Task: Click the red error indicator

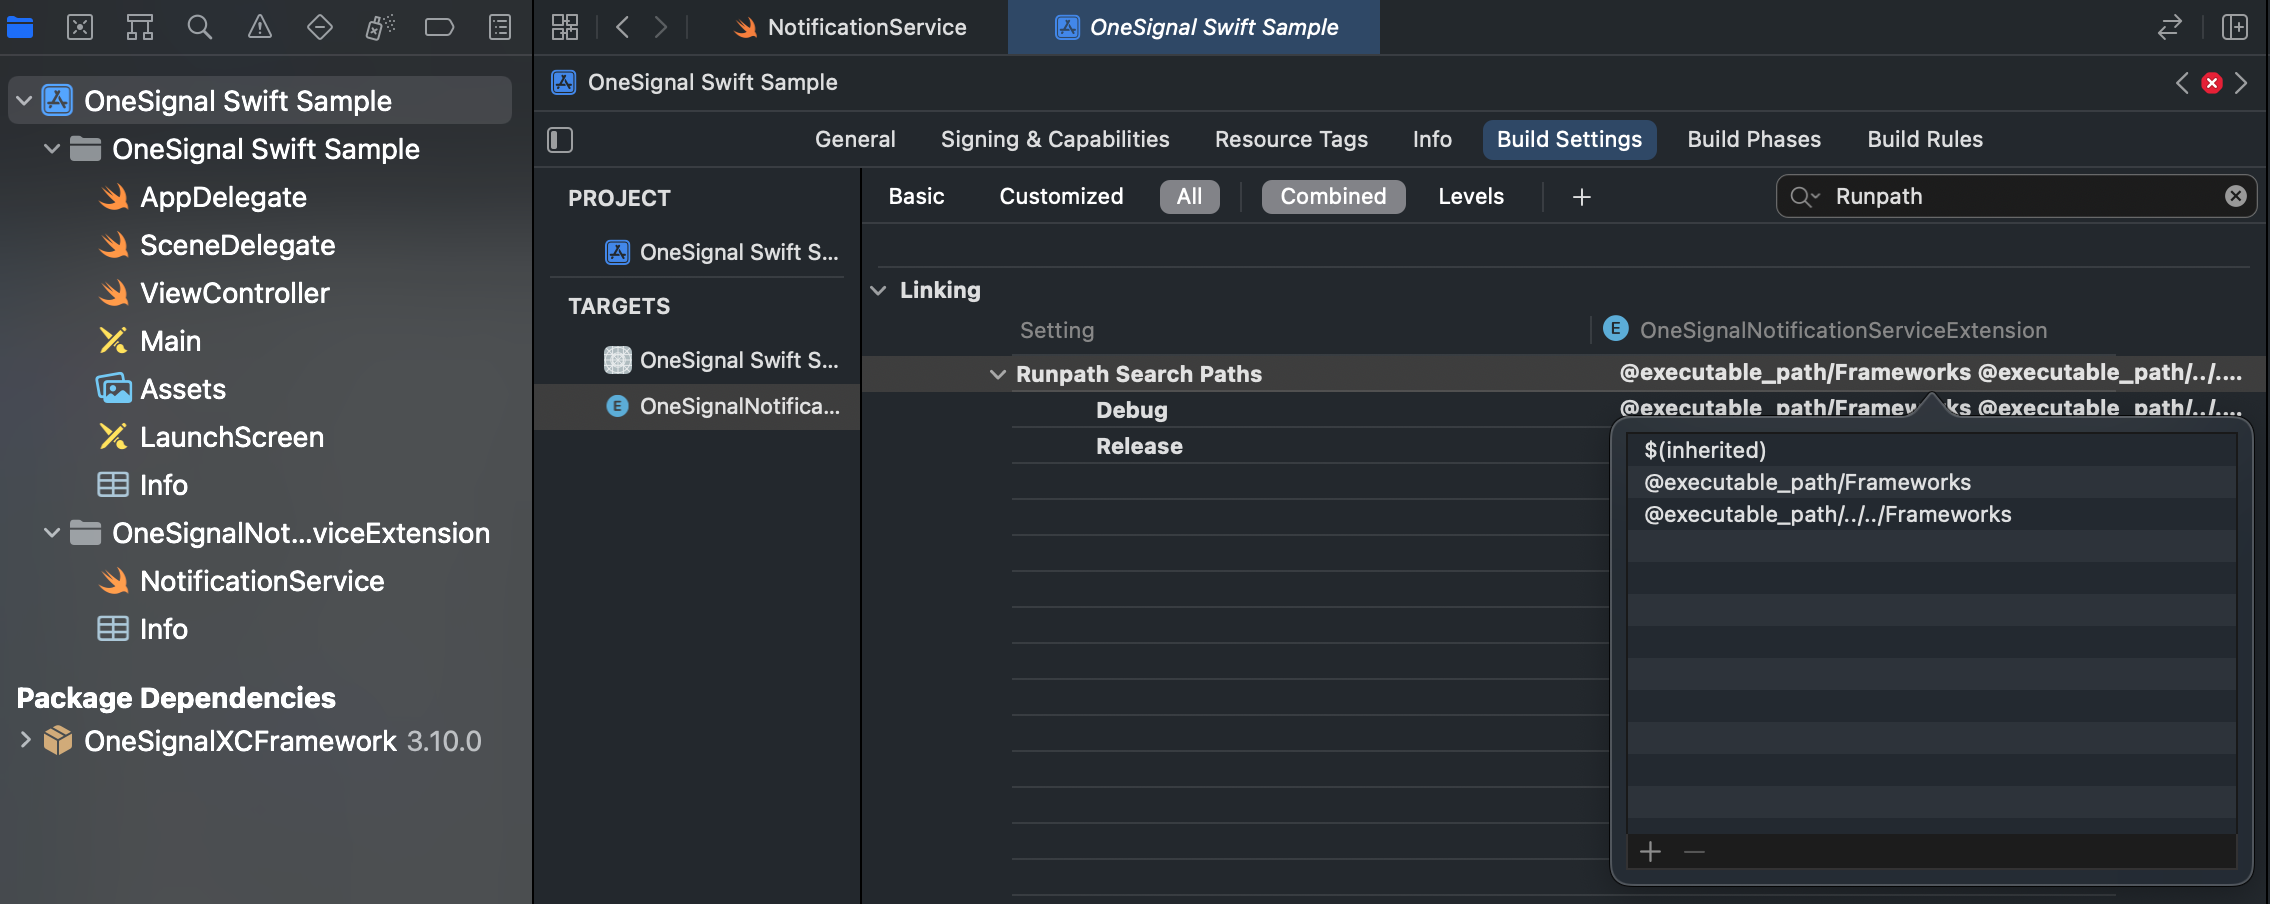Action: point(2212,83)
